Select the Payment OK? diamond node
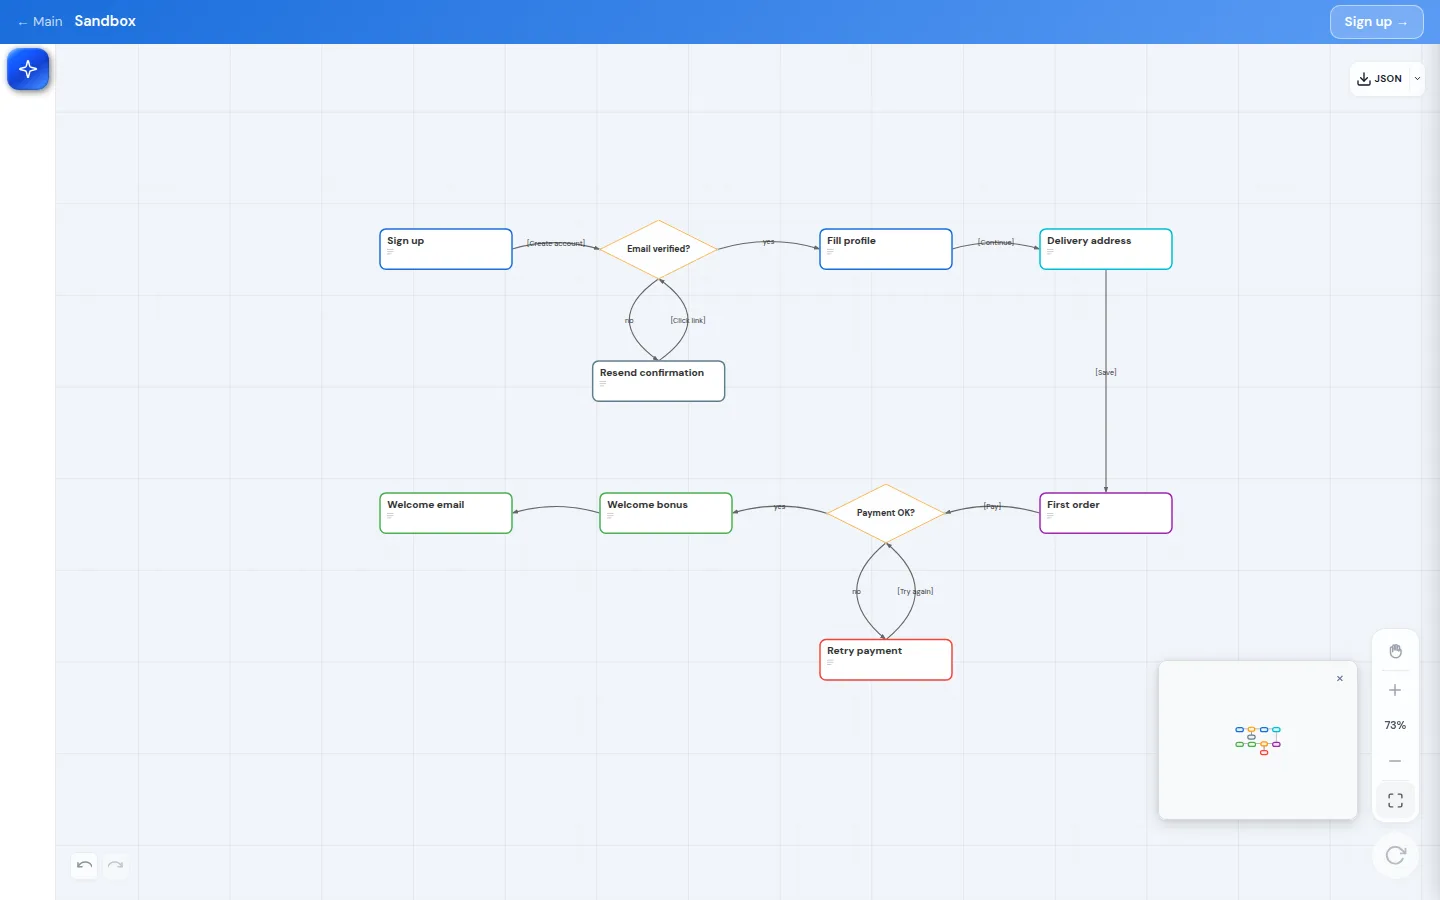The width and height of the screenshot is (1440, 900). 886,513
